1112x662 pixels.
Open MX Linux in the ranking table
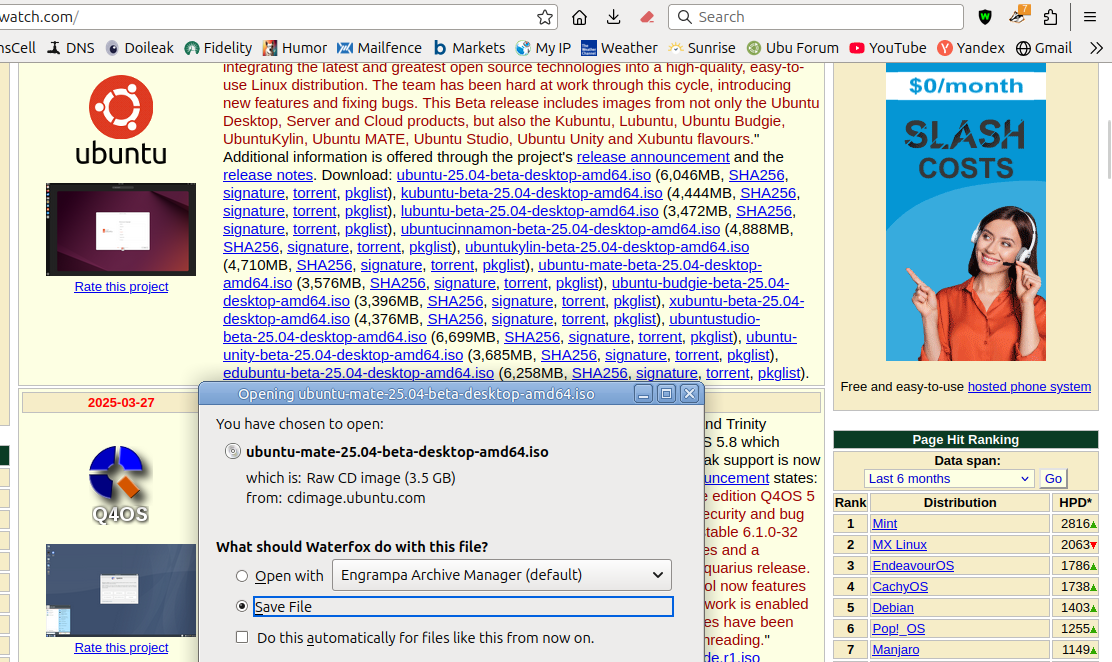[899, 545]
